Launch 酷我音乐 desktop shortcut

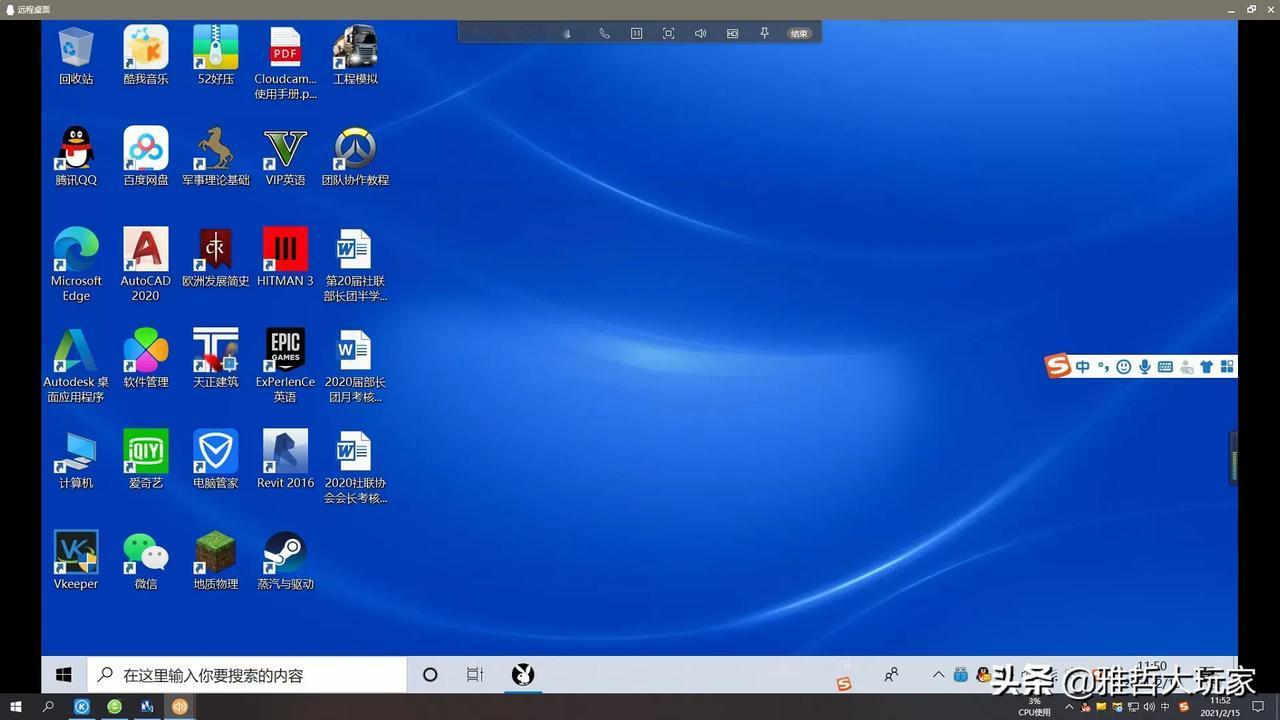tap(146, 56)
